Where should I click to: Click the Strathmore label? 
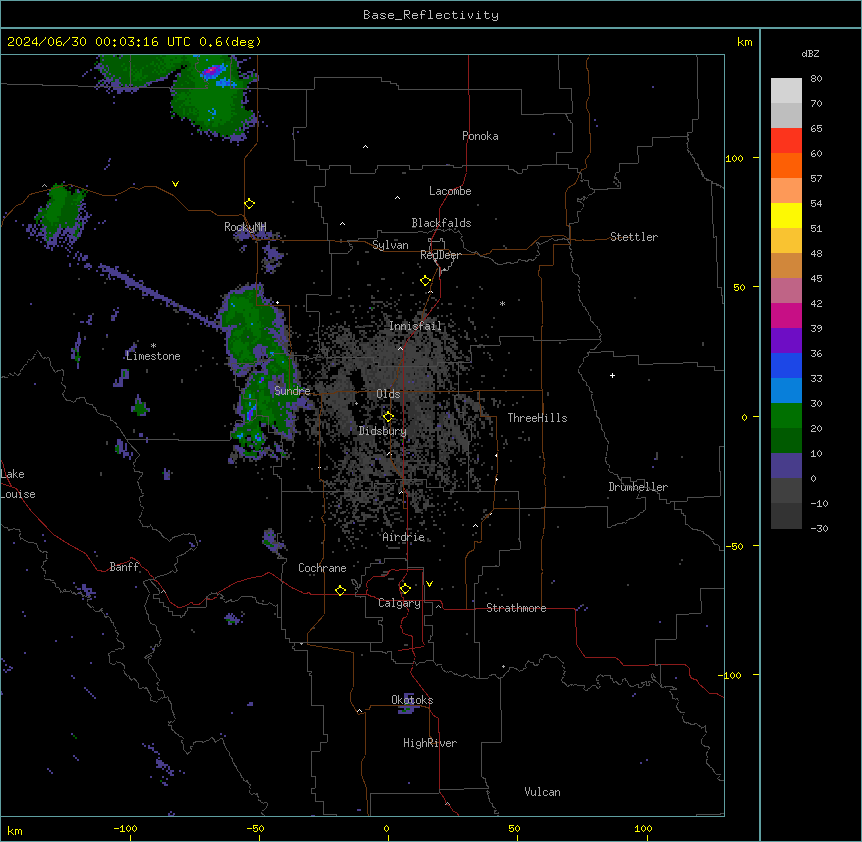(x=516, y=608)
